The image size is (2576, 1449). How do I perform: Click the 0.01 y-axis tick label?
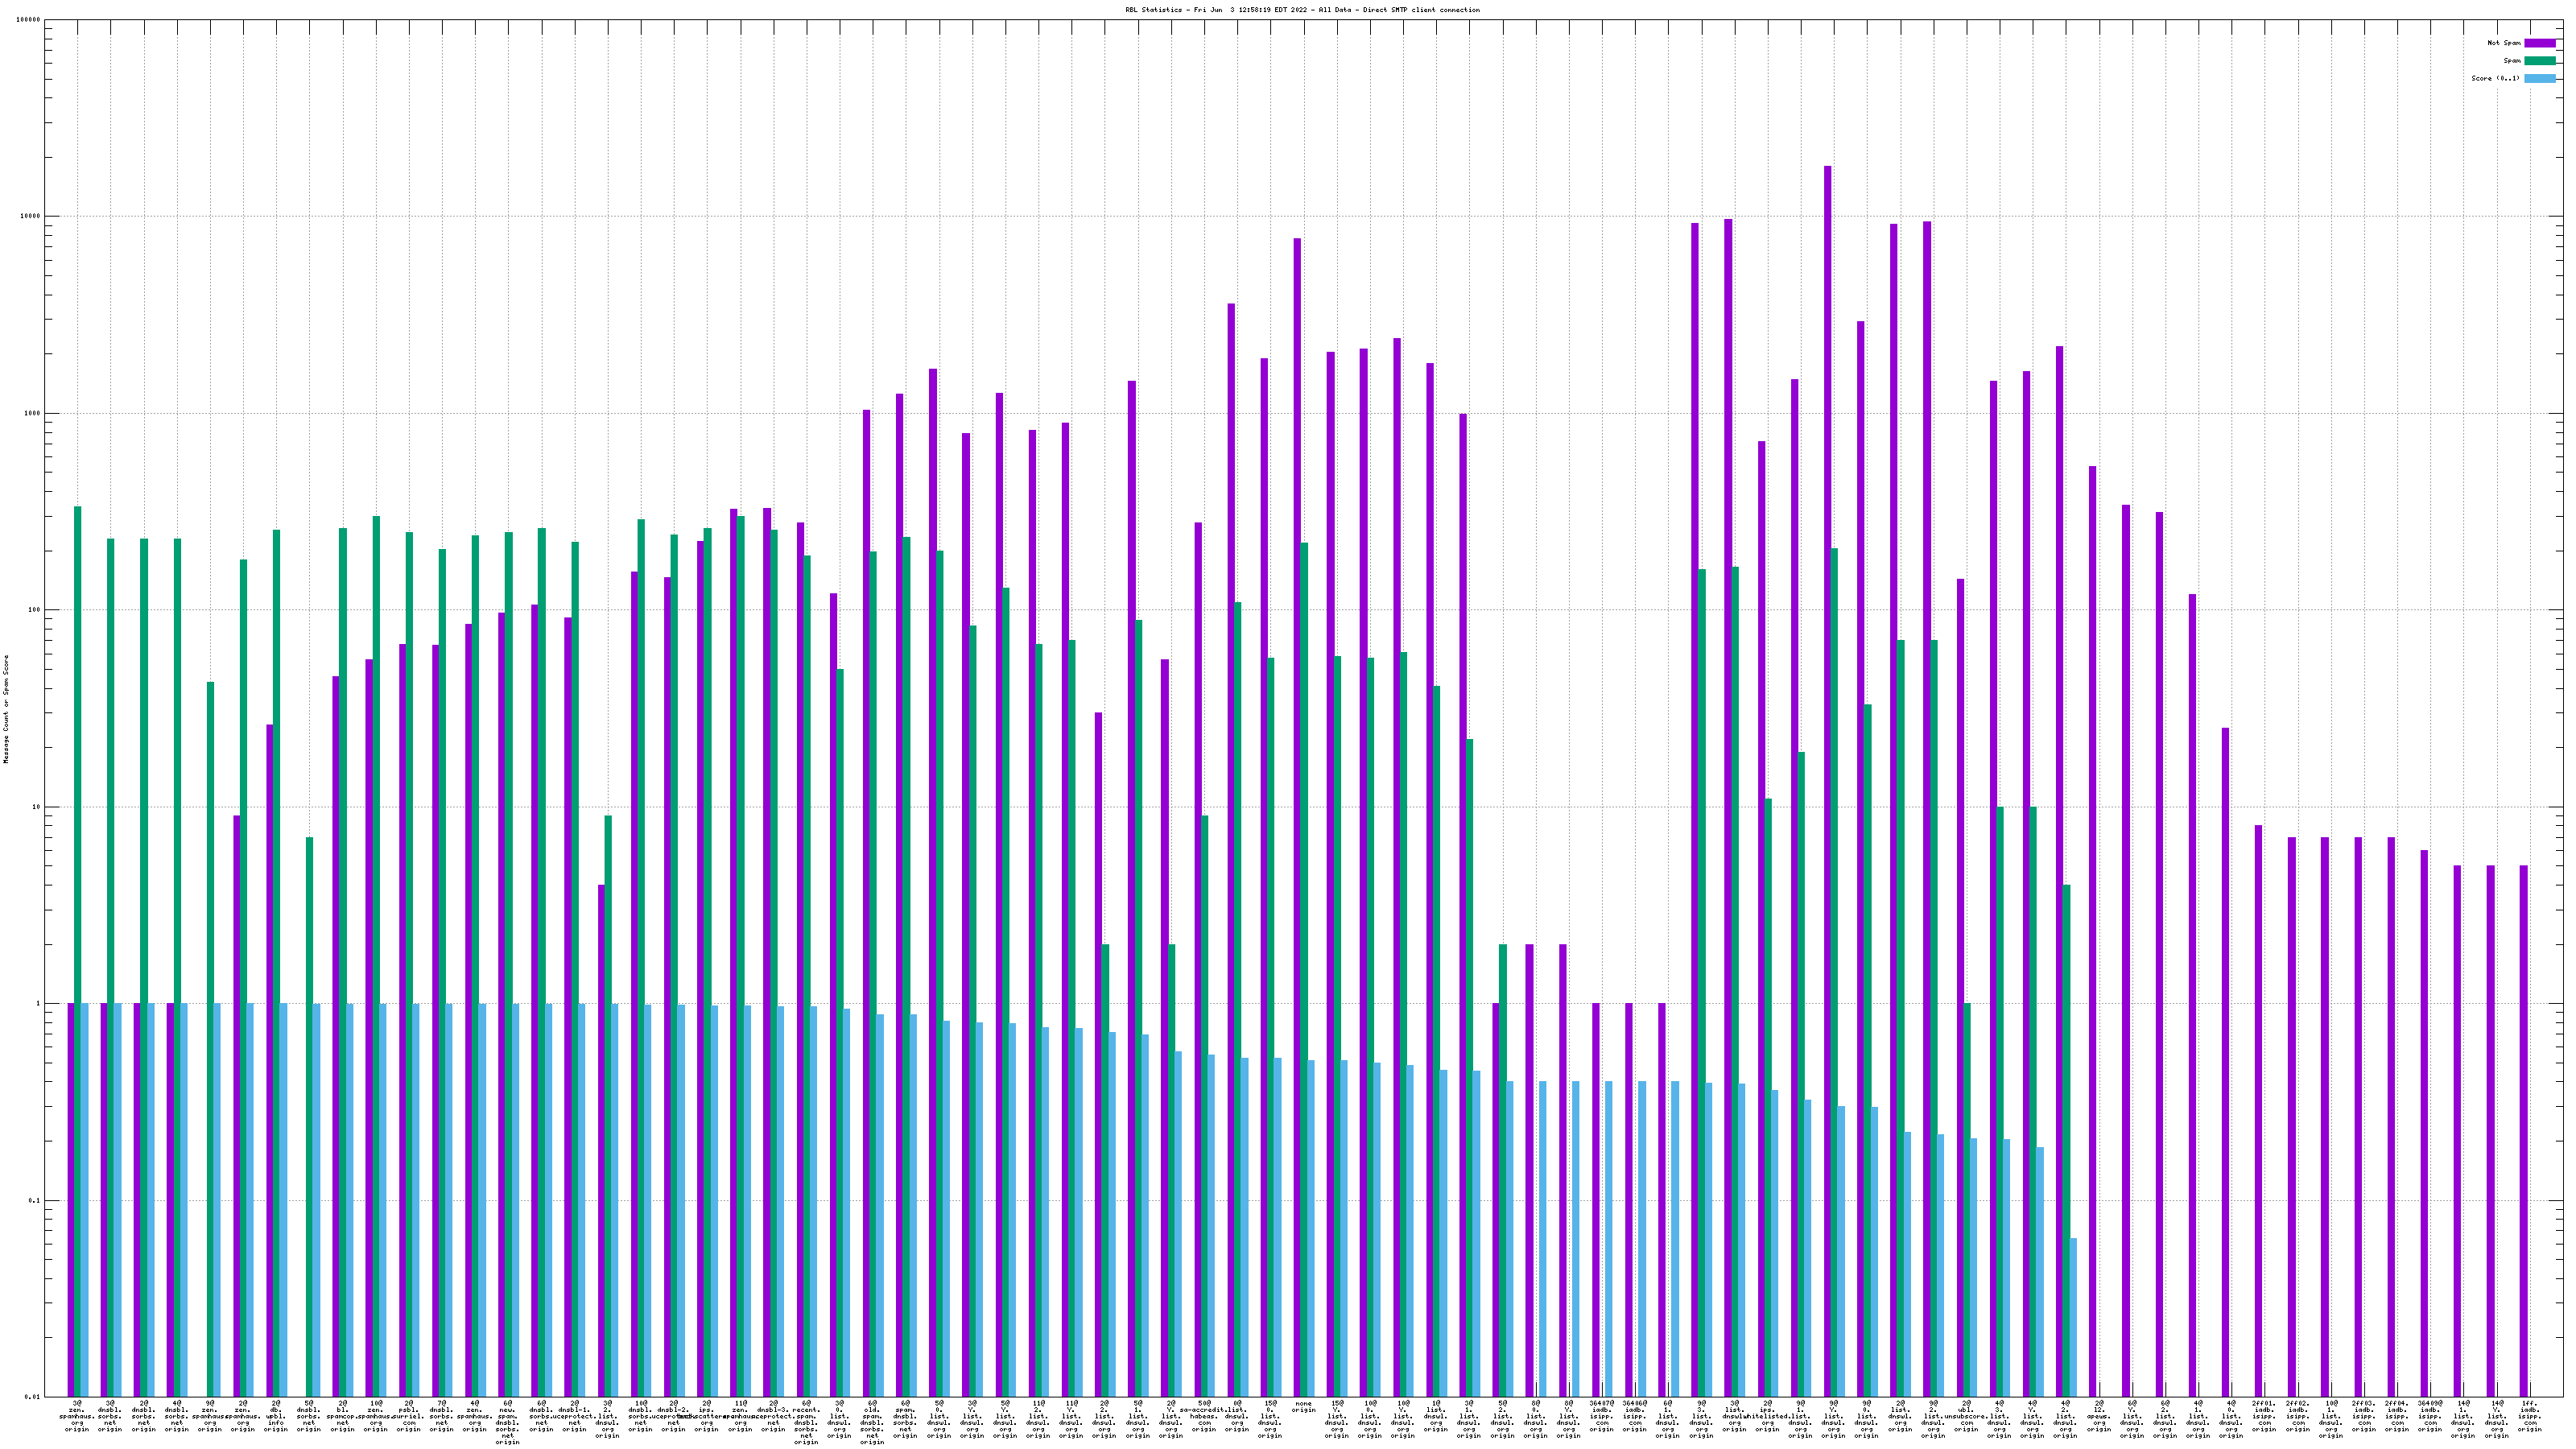[x=33, y=1397]
